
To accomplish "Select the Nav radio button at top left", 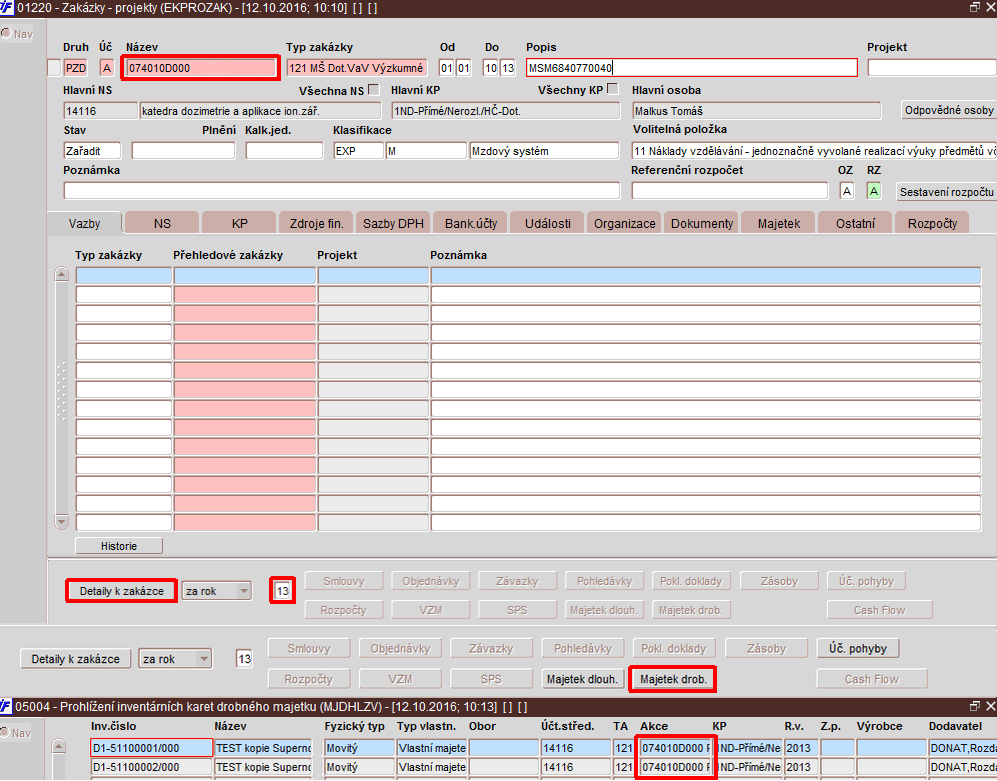I will pos(6,34).
